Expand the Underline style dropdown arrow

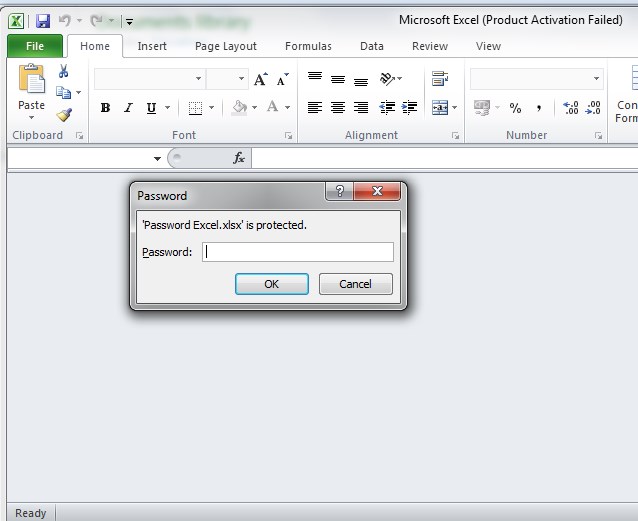point(168,108)
